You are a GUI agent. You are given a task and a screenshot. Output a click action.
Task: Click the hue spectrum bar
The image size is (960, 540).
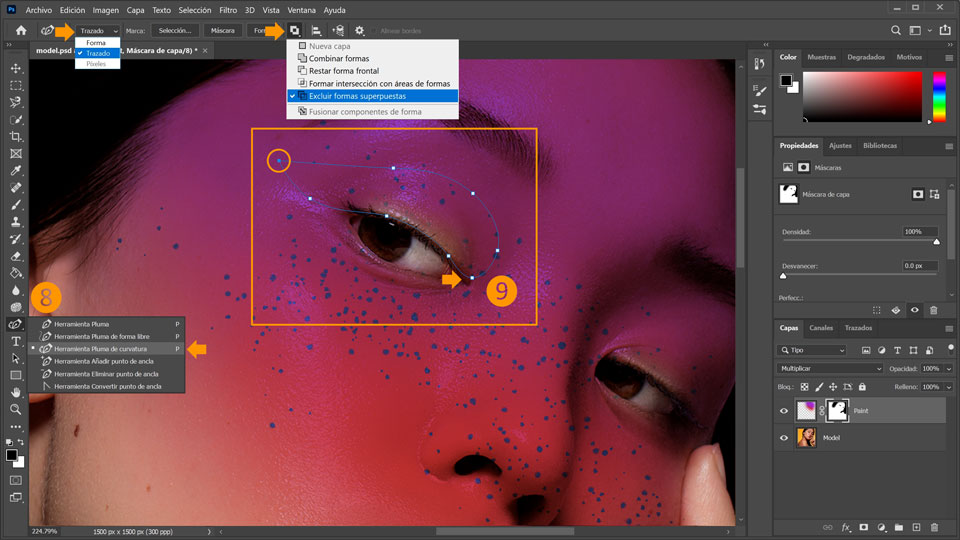939,97
